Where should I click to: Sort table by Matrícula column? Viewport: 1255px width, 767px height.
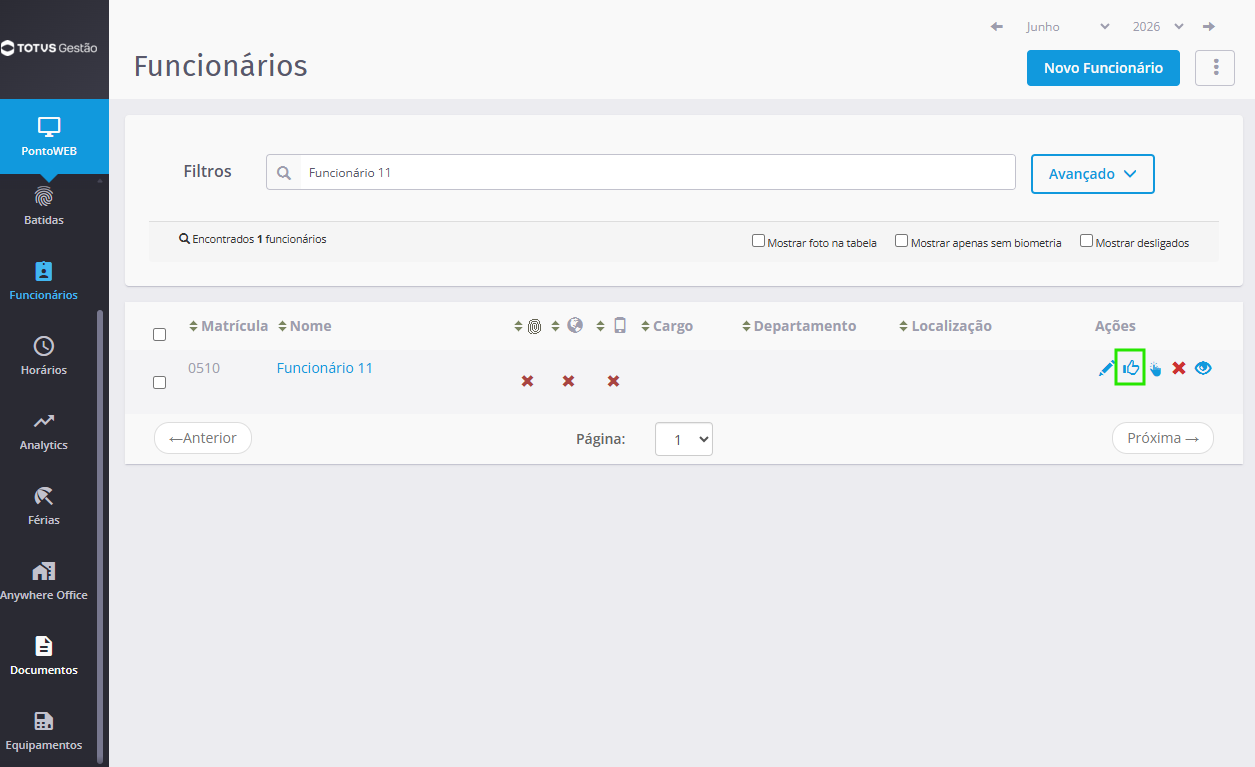pyautogui.click(x=229, y=326)
